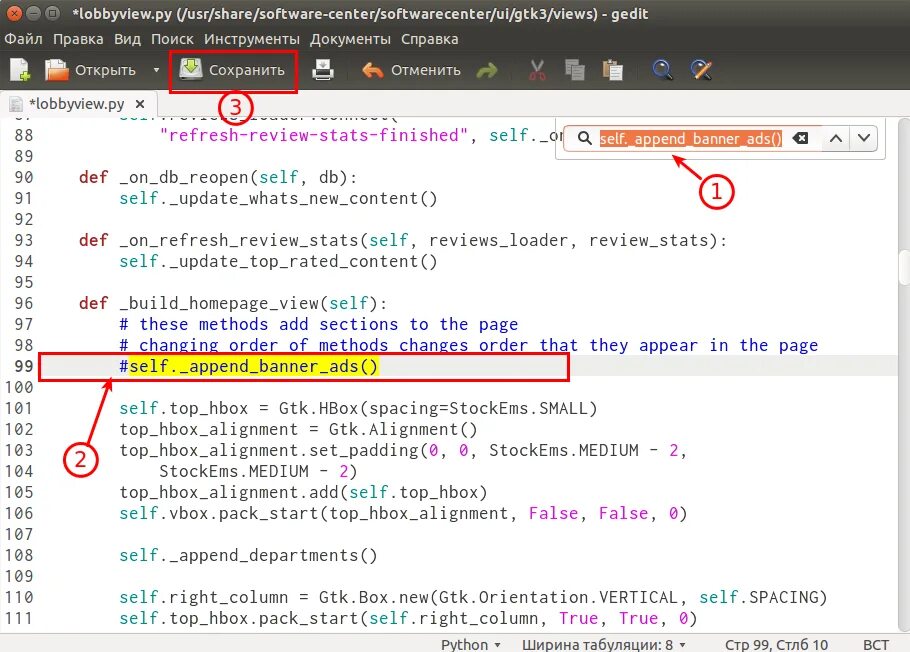
Task: Click line 102 top_hbox_alignment = Gtk.Alignment()
Action: pyautogui.click(x=298, y=429)
